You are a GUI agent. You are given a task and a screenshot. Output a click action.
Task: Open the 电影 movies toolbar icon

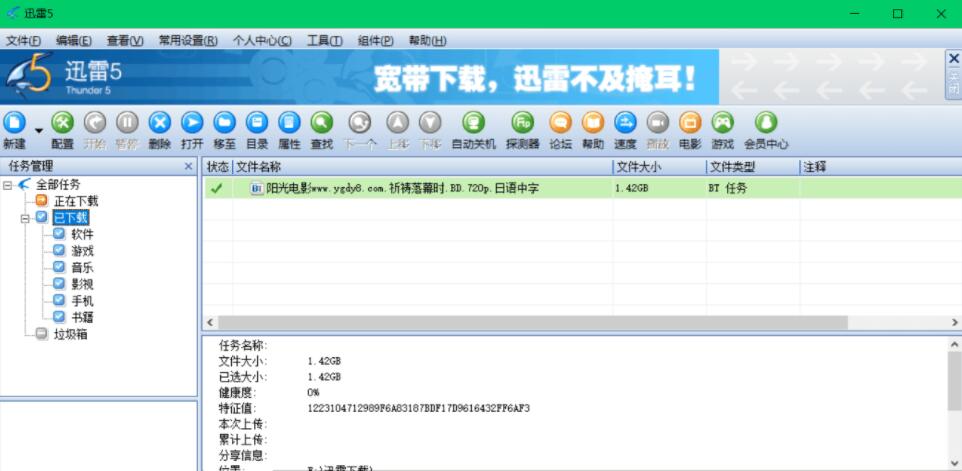[x=690, y=123]
